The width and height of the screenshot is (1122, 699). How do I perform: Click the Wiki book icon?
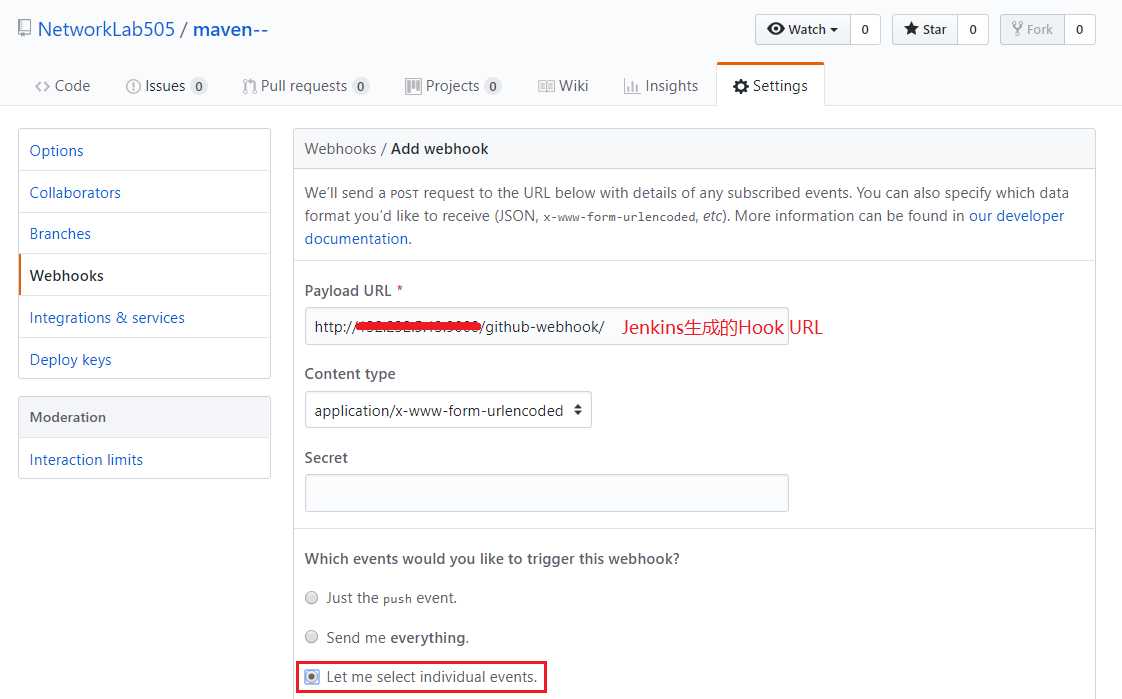tap(546, 87)
